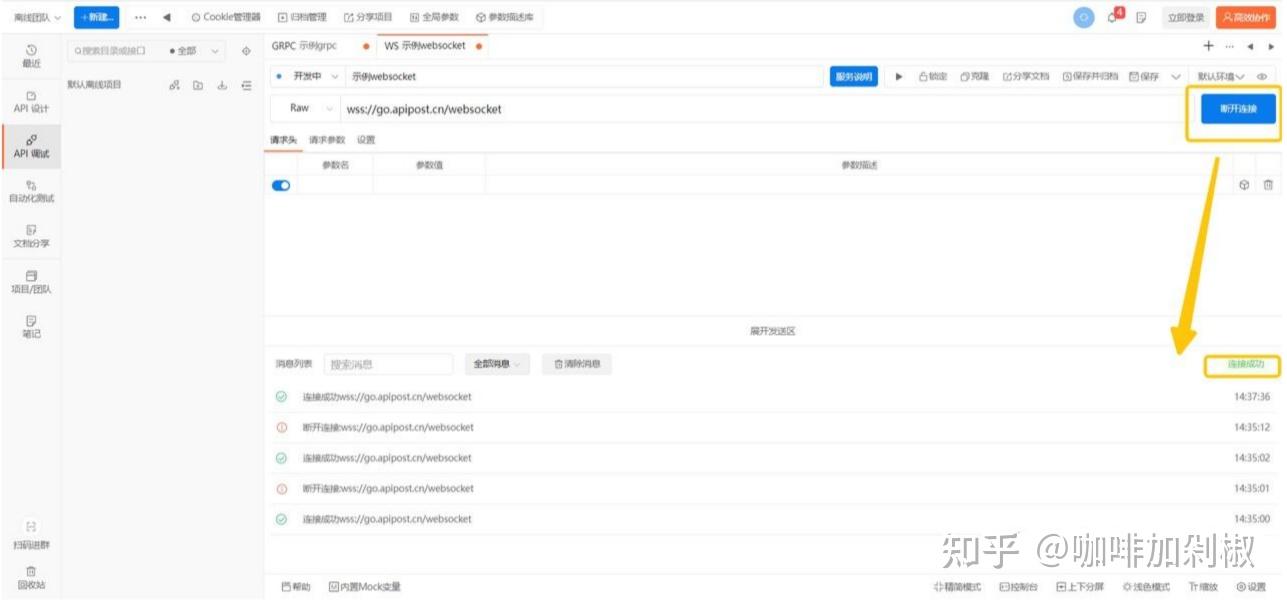Open 自动化测试 from the sidebar
The image size is (1287, 602).
click(31, 192)
